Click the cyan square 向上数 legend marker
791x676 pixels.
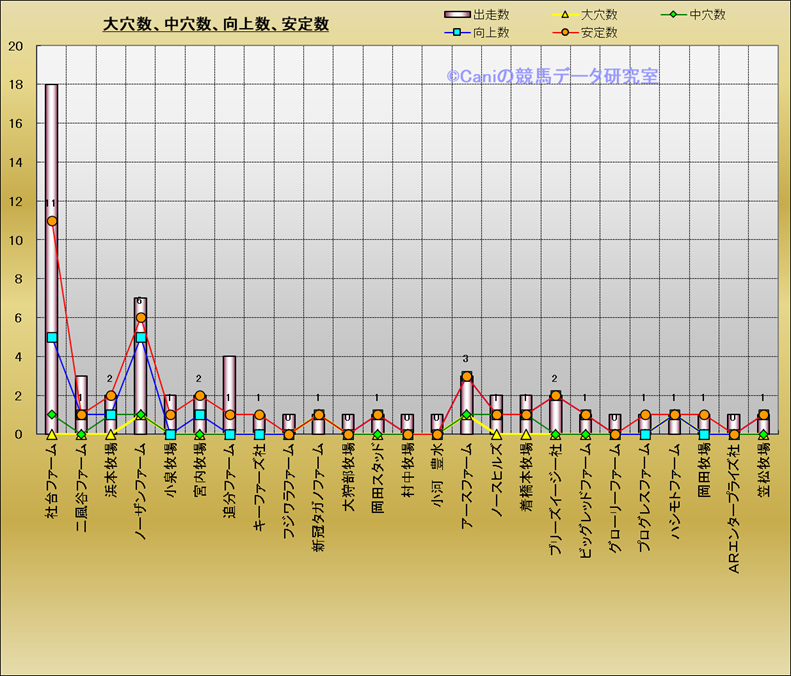pos(456,33)
